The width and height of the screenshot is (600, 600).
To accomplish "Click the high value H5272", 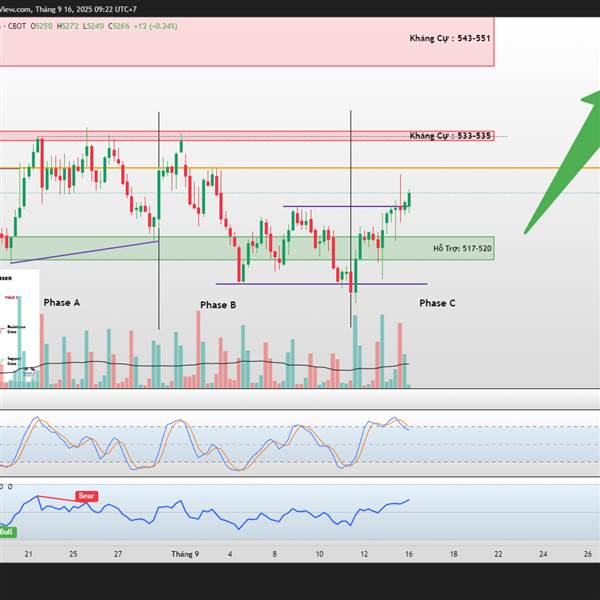I will click(x=68, y=26).
